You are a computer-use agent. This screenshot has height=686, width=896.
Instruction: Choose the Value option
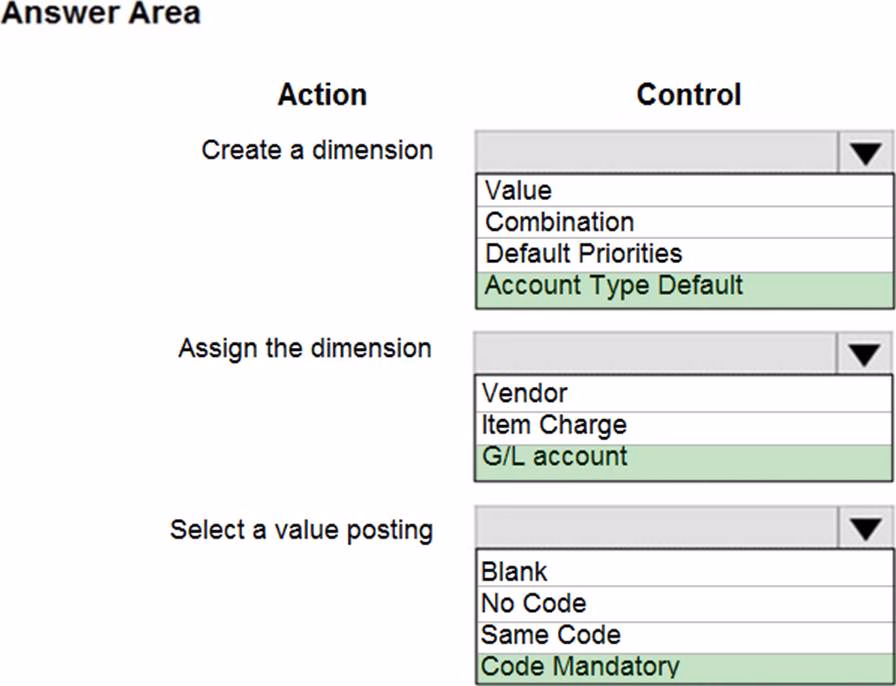click(x=518, y=190)
